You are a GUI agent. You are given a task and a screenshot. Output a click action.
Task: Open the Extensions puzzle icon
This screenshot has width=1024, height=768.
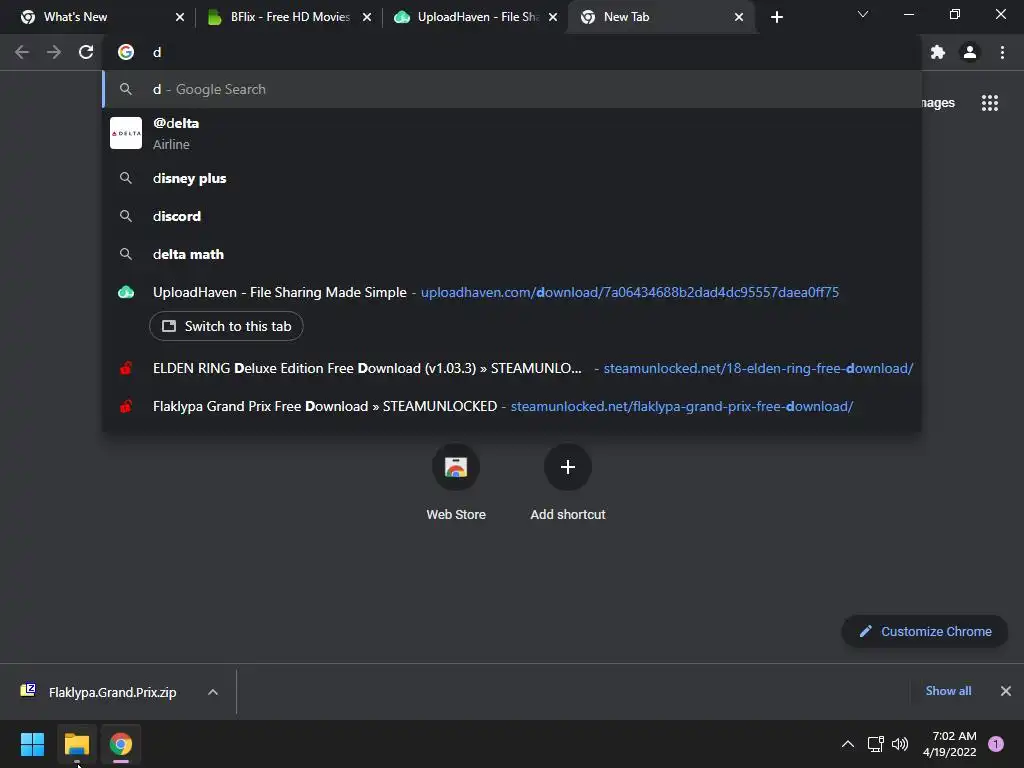click(938, 52)
